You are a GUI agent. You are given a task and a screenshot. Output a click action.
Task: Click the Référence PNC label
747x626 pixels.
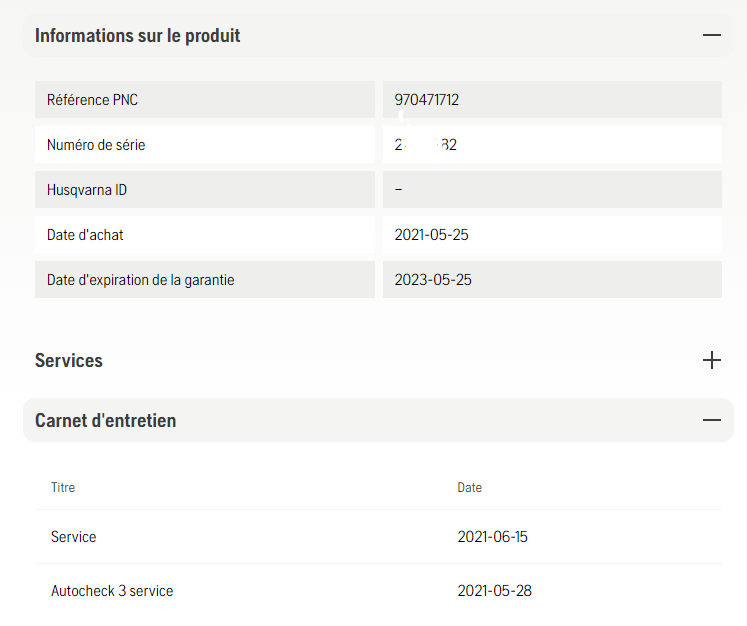pyautogui.click(x=92, y=100)
